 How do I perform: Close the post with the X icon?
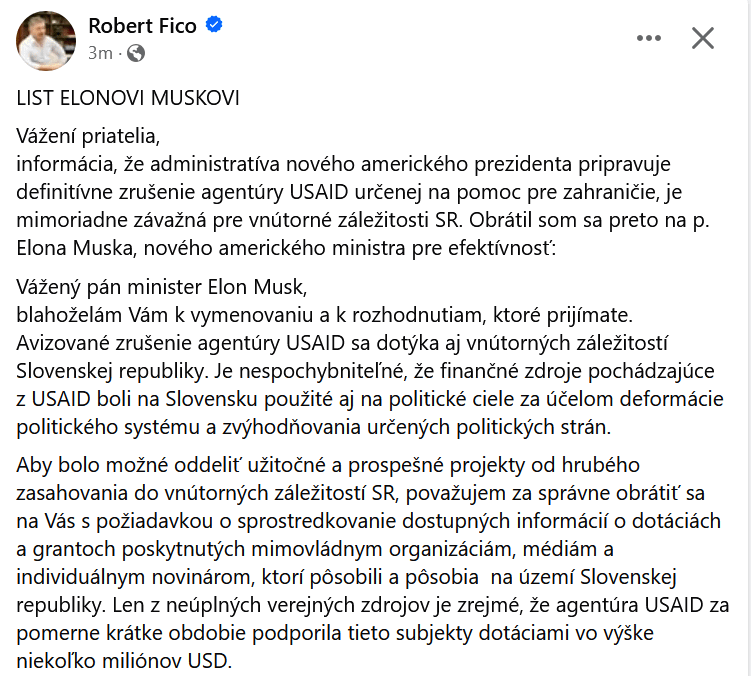[703, 38]
